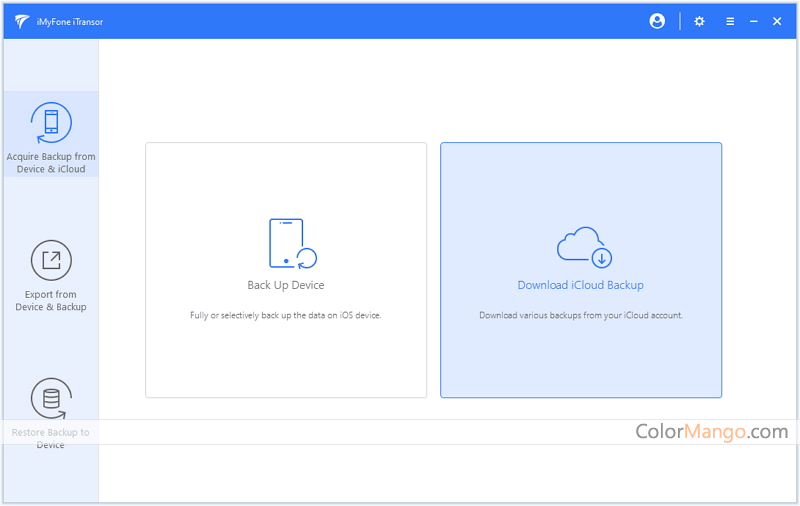Choose the 'Back Up Device' title text
Viewport: 800px width, 506px height.
pos(286,285)
